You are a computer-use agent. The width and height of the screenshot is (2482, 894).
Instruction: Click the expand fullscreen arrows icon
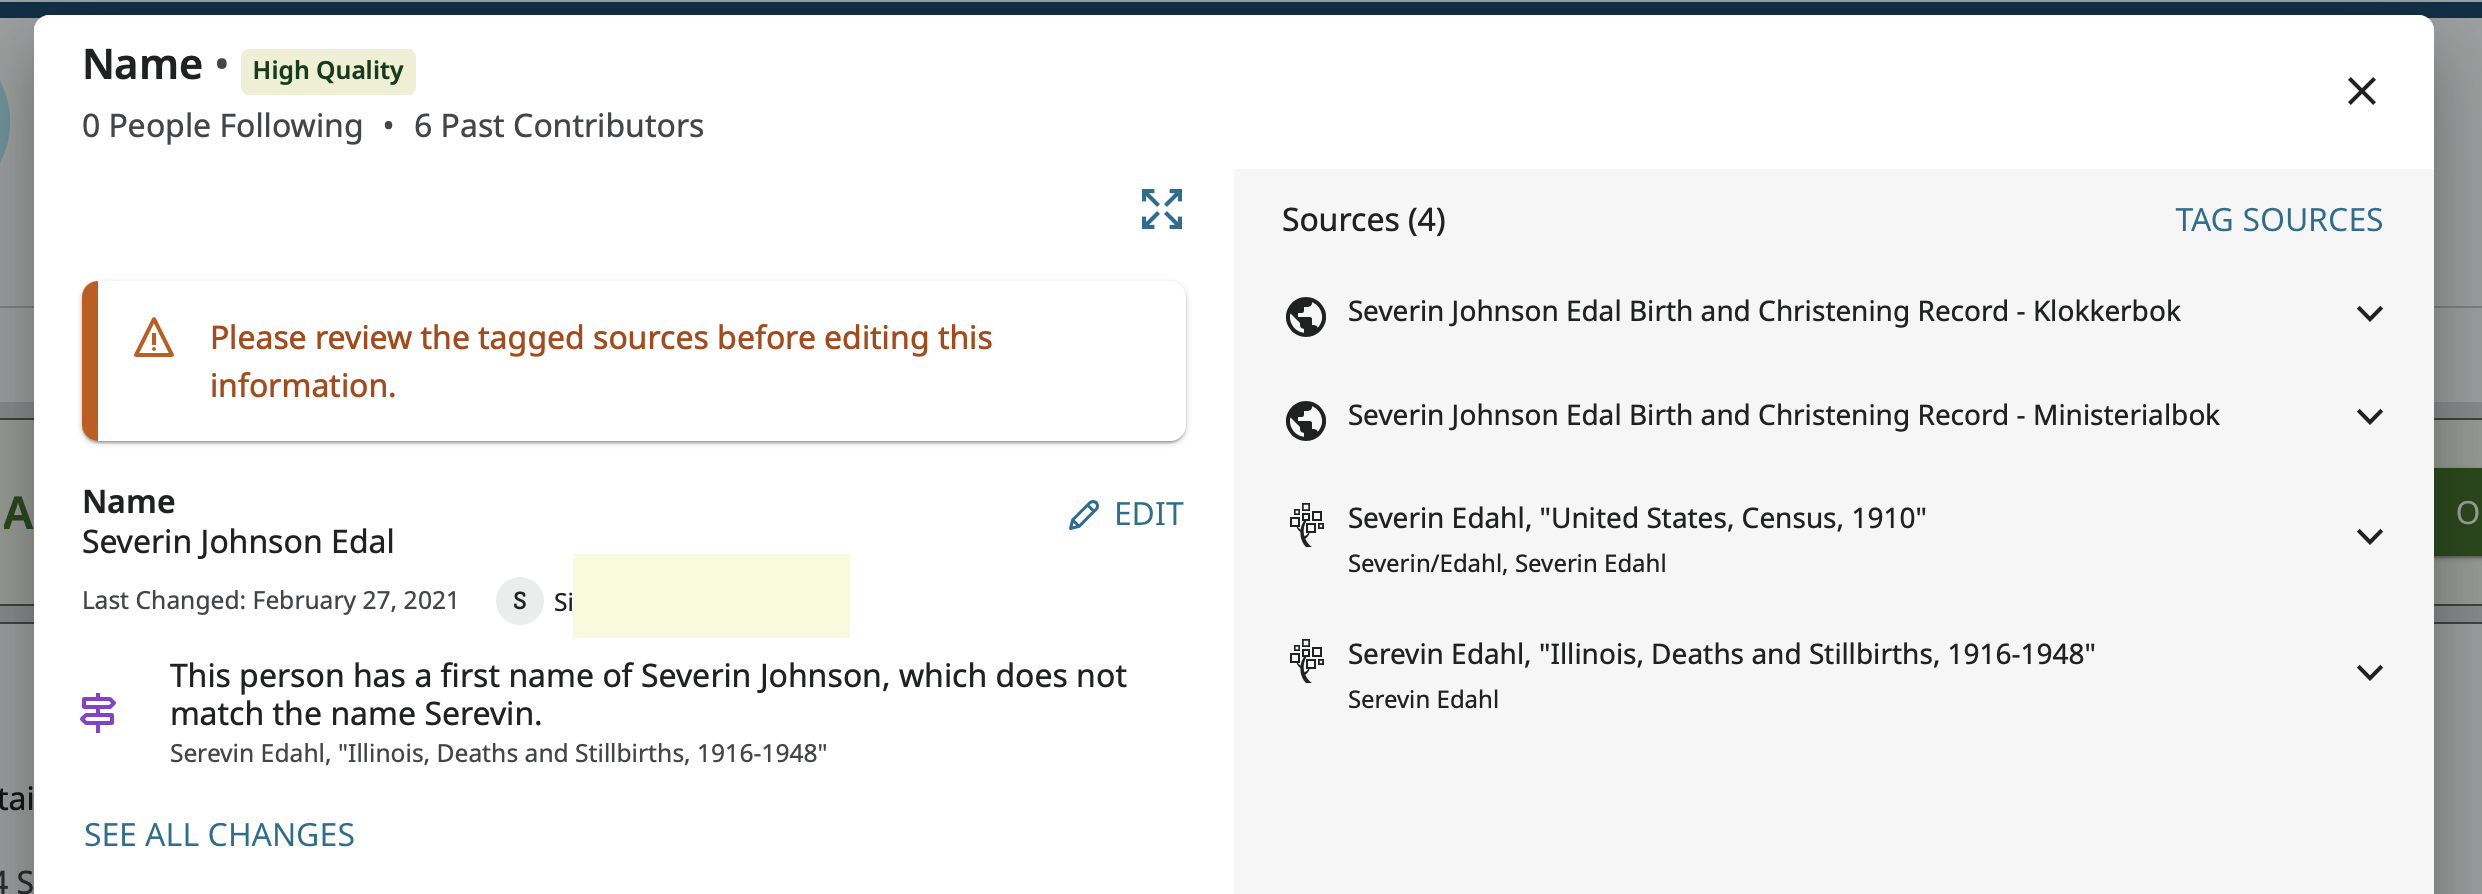click(x=1161, y=209)
